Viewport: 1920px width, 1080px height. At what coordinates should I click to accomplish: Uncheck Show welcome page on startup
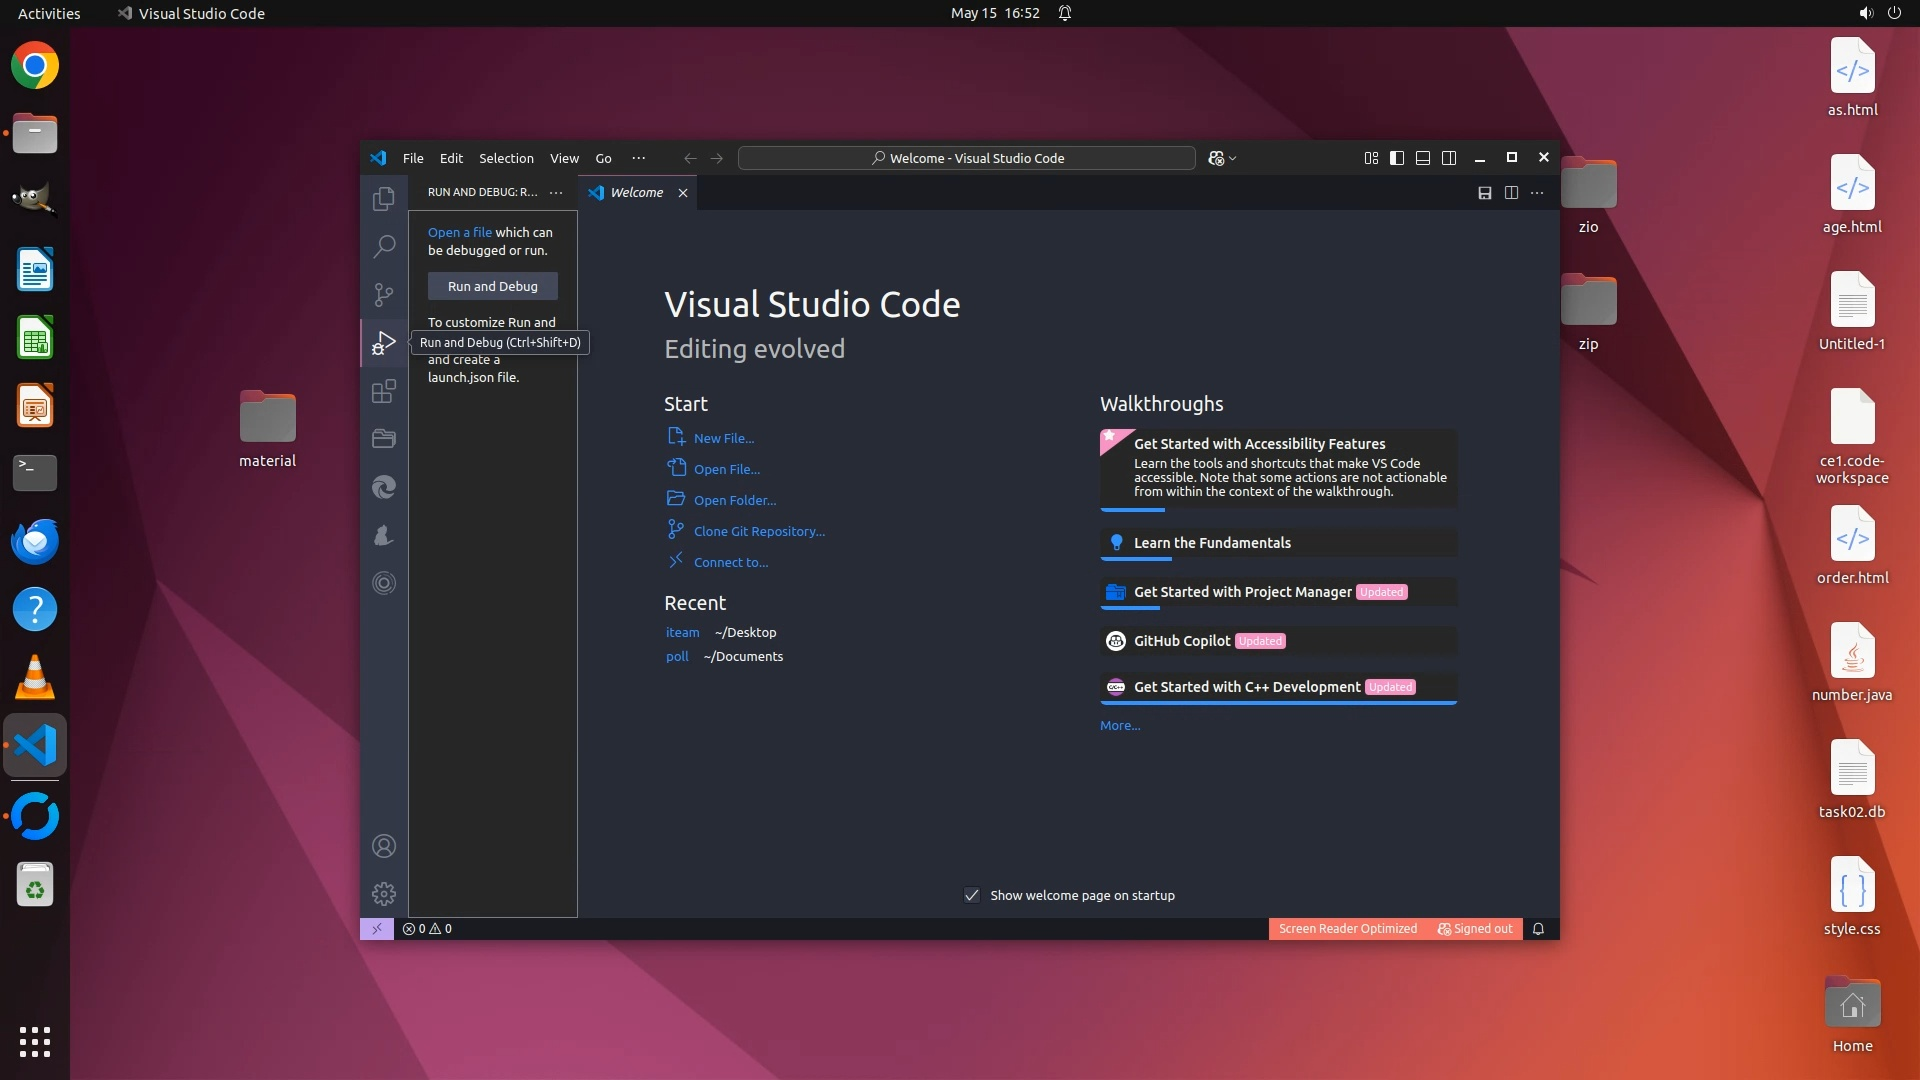[x=972, y=895]
